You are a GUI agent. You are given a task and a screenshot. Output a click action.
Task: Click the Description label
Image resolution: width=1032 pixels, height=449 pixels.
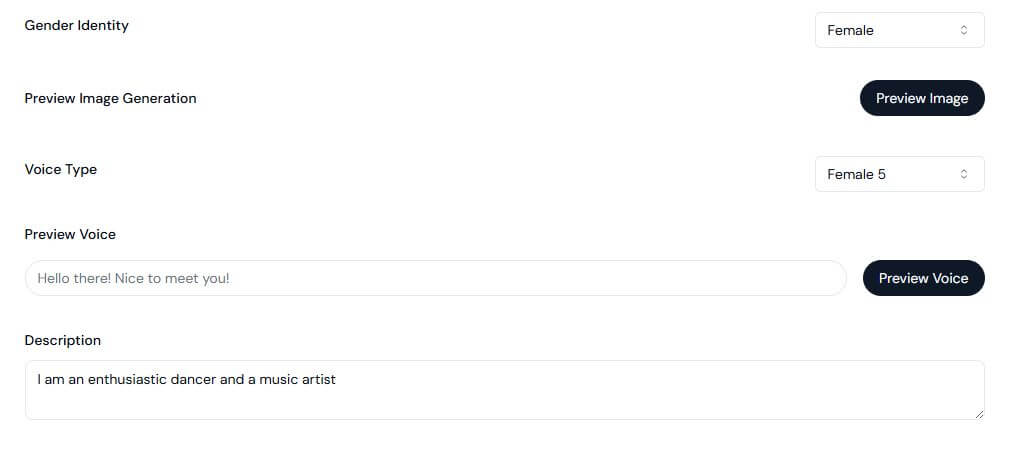63,340
